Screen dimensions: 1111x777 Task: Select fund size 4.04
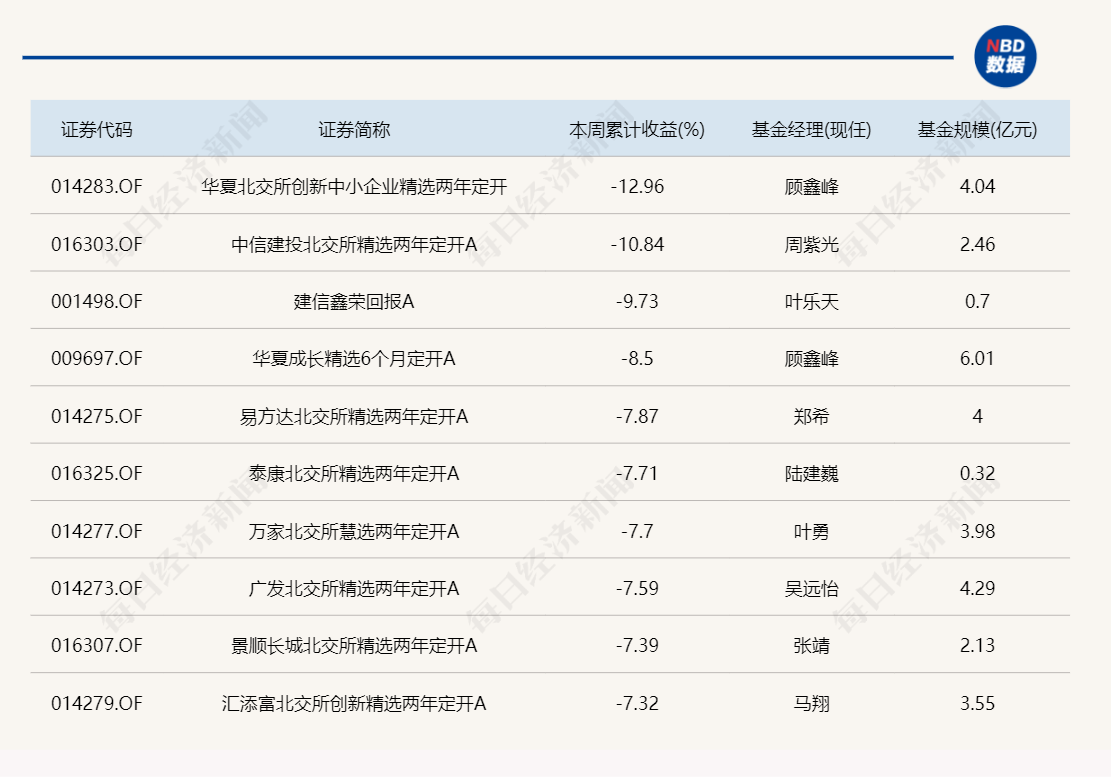[x=977, y=186]
